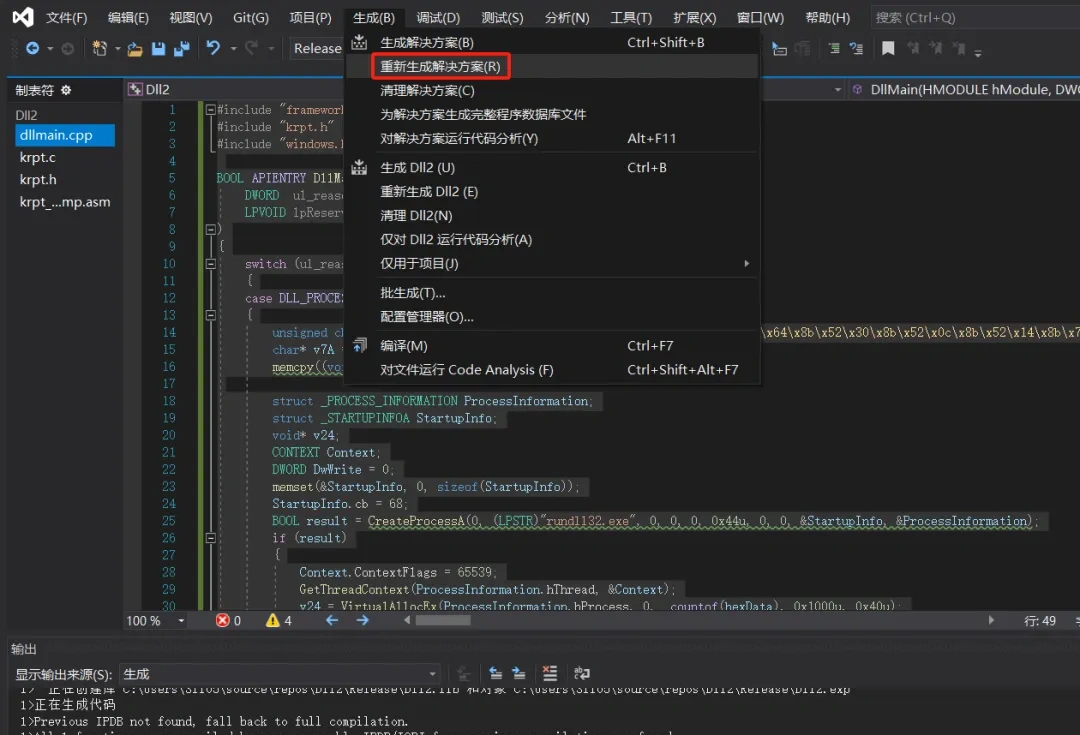Select 生成 Dll2 (U) menu item
This screenshot has height=735, width=1080.
[552, 167]
